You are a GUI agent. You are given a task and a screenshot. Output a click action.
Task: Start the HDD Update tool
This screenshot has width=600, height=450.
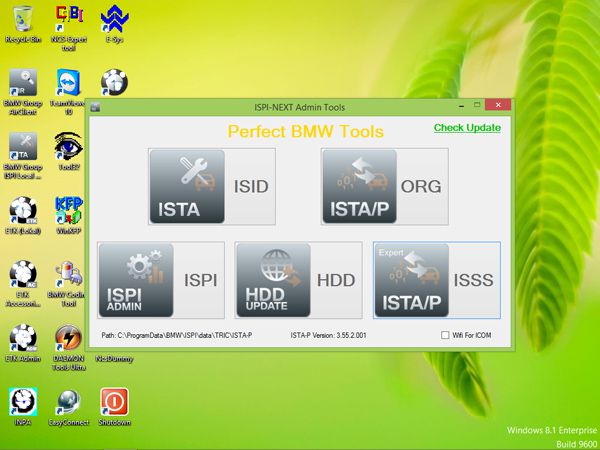298,280
